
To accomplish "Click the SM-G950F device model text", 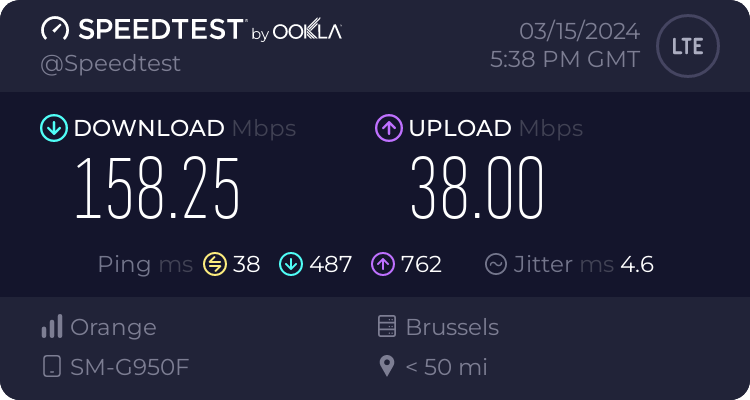I will (x=130, y=367).
